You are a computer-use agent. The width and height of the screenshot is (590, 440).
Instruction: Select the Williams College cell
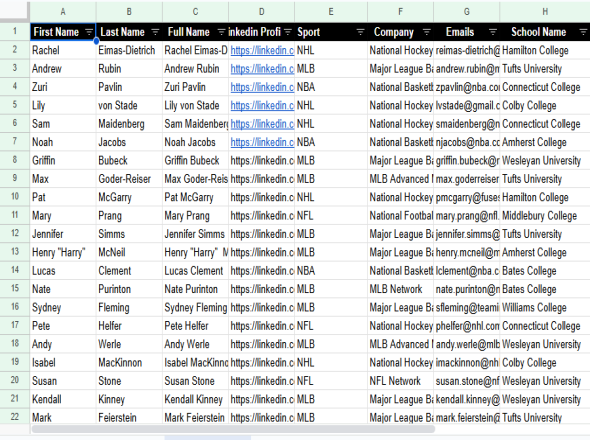tap(545, 308)
